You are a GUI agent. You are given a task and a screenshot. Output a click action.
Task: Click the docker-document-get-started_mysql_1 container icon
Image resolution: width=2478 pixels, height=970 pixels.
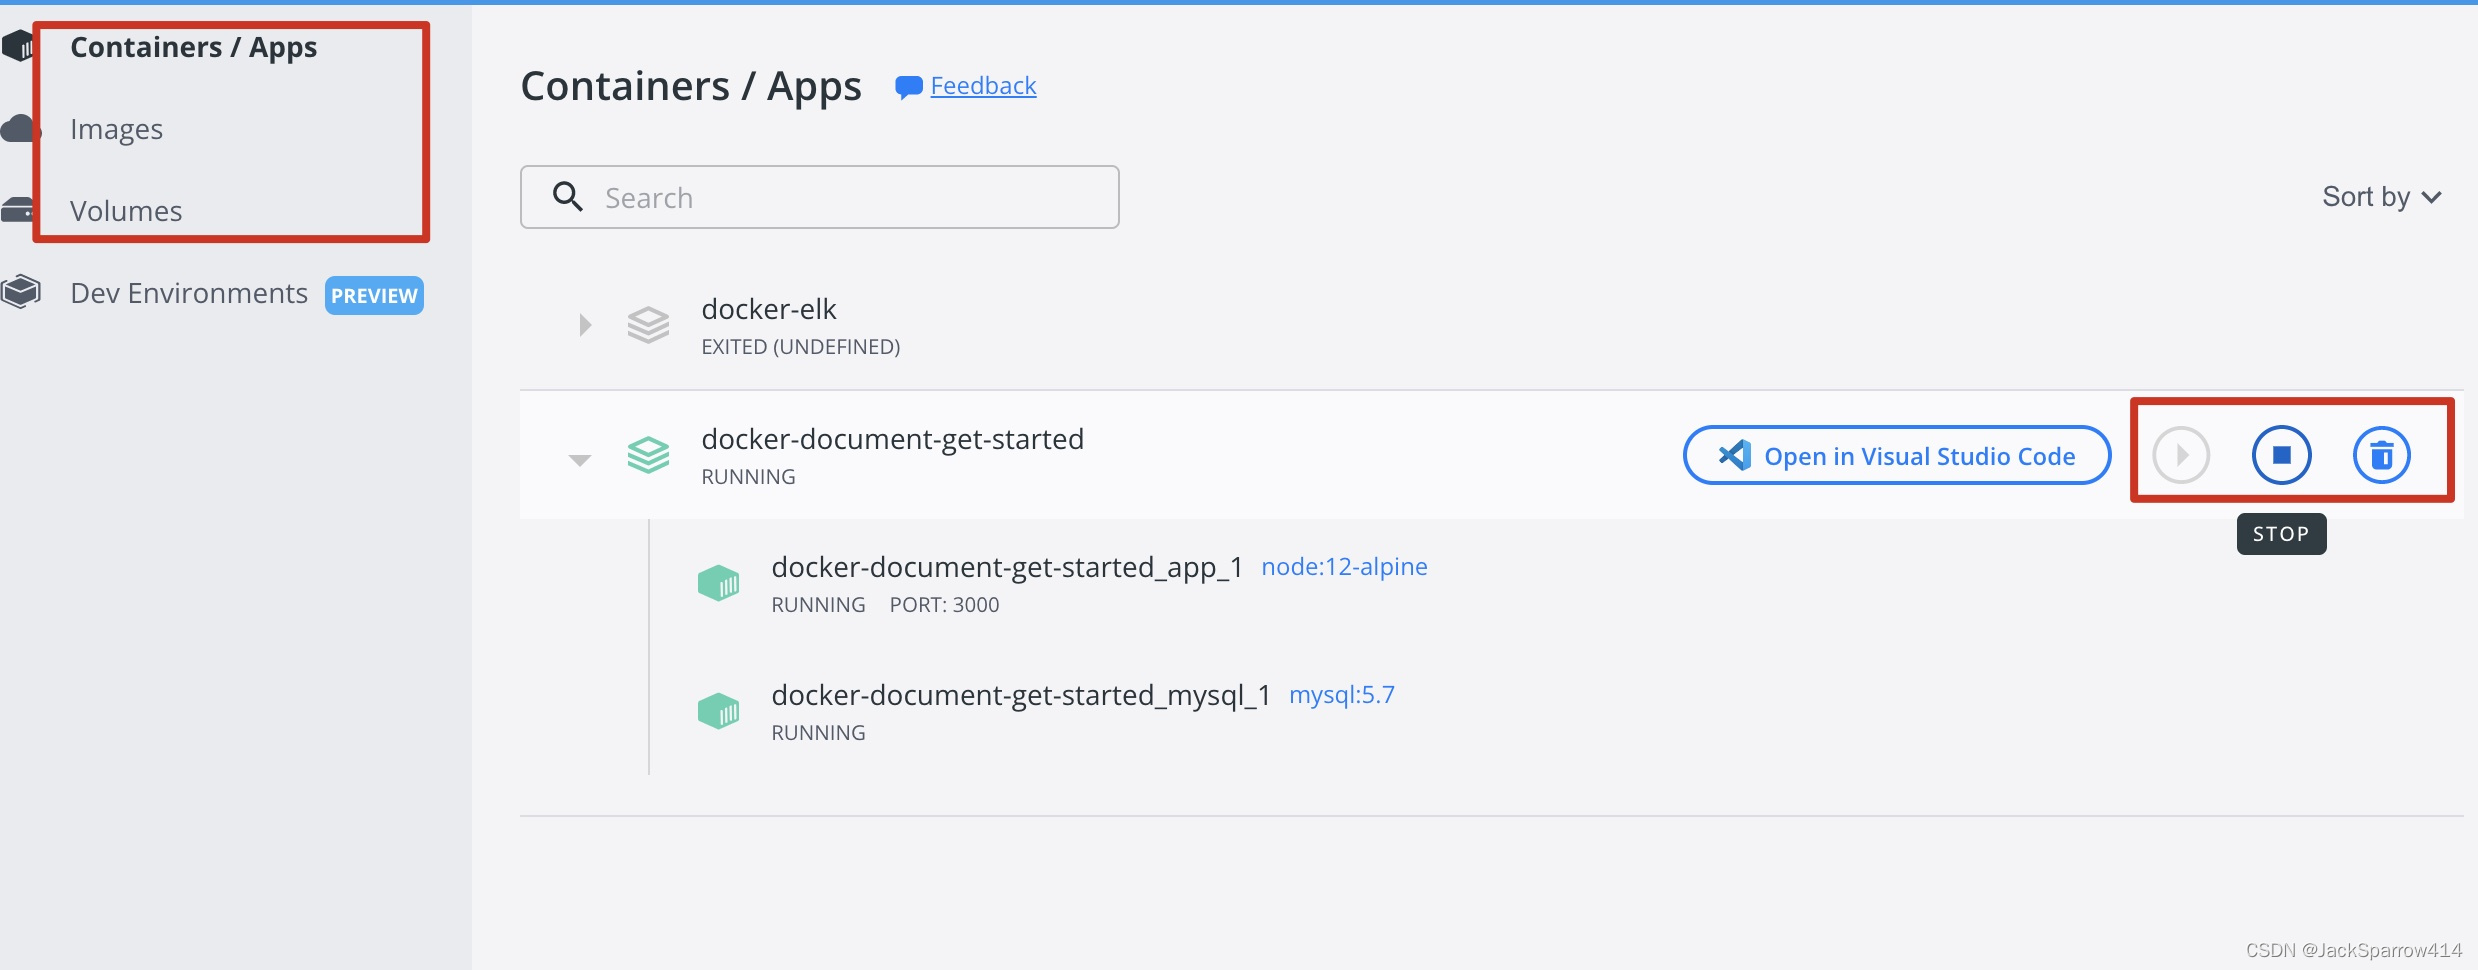click(x=718, y=711)
